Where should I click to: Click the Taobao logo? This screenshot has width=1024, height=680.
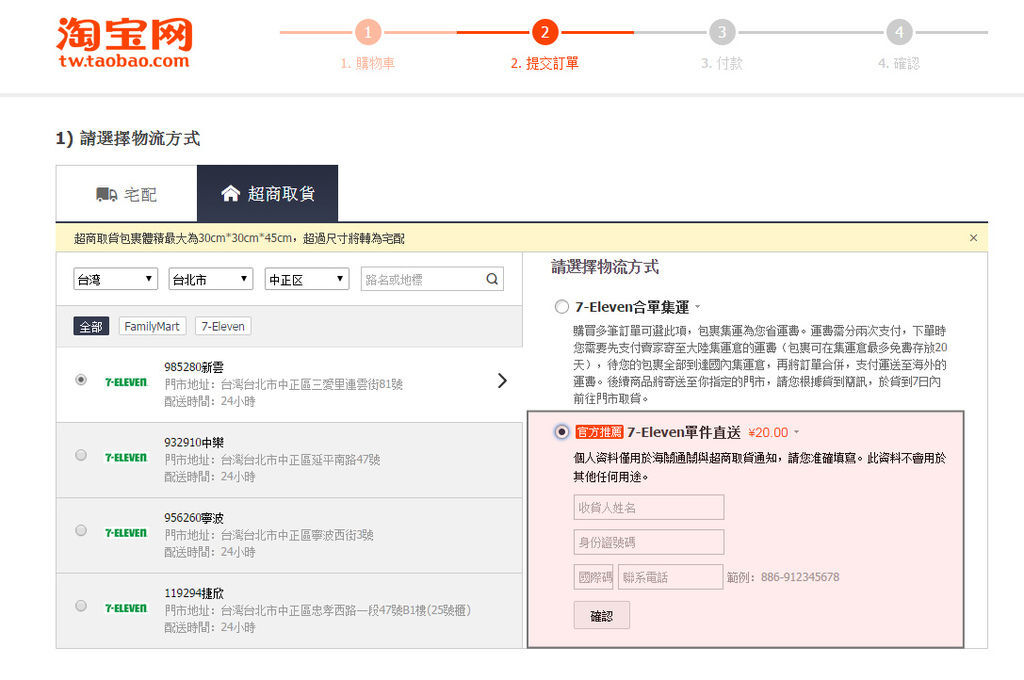[x=125, y=42]
